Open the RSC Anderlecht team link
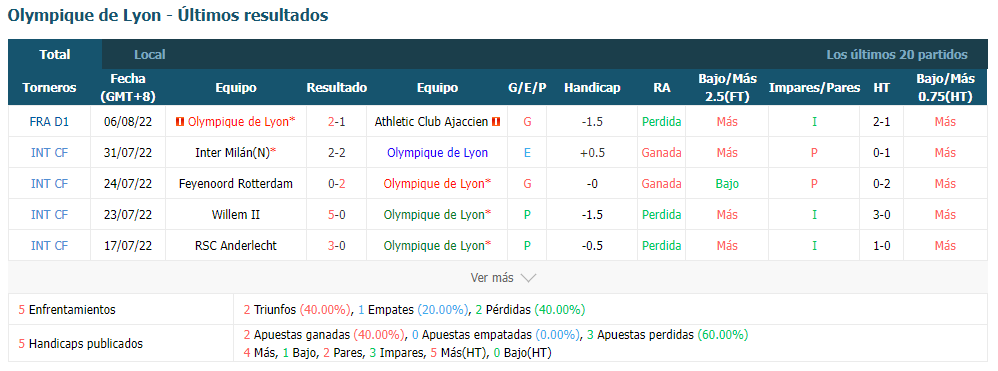This screenshot has height=371, width=998. (x=235, y=246)
